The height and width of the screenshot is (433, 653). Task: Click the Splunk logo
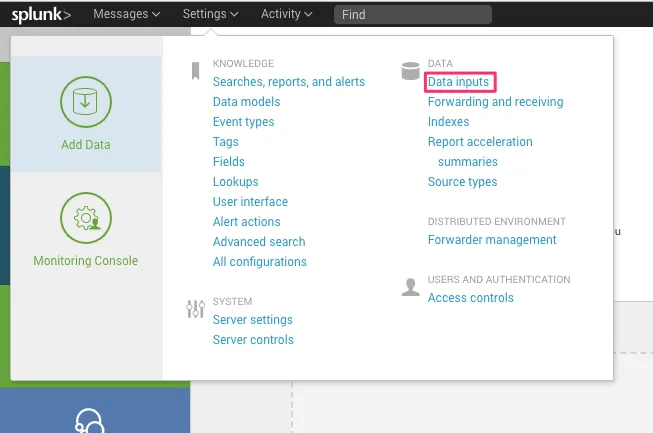(41, 15)
